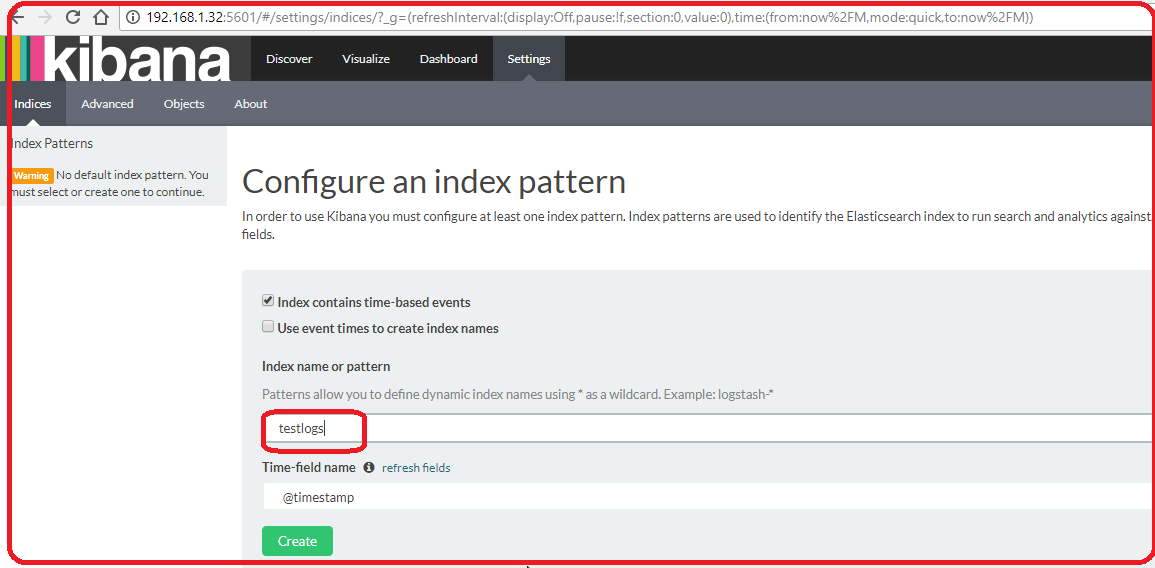Click the site info icon in the address bar
Screen dimensions: 1155x568
(133, 17)
